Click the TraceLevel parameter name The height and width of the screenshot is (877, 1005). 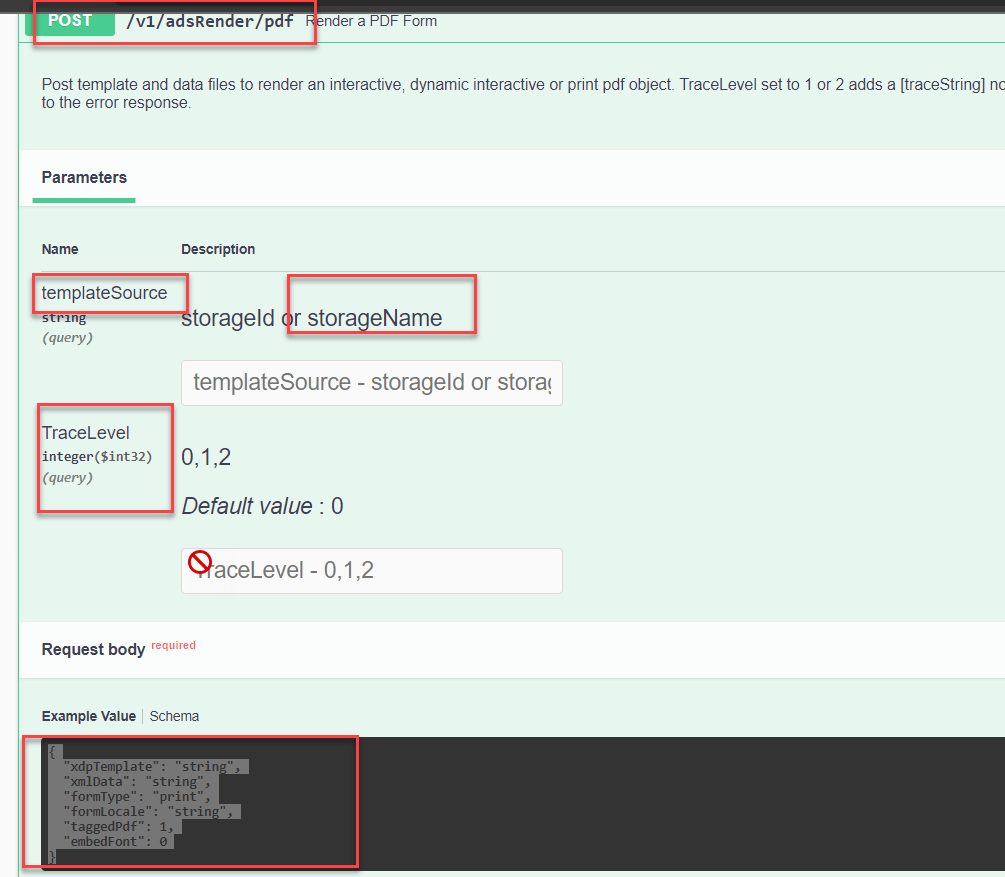tap(86, 433)
